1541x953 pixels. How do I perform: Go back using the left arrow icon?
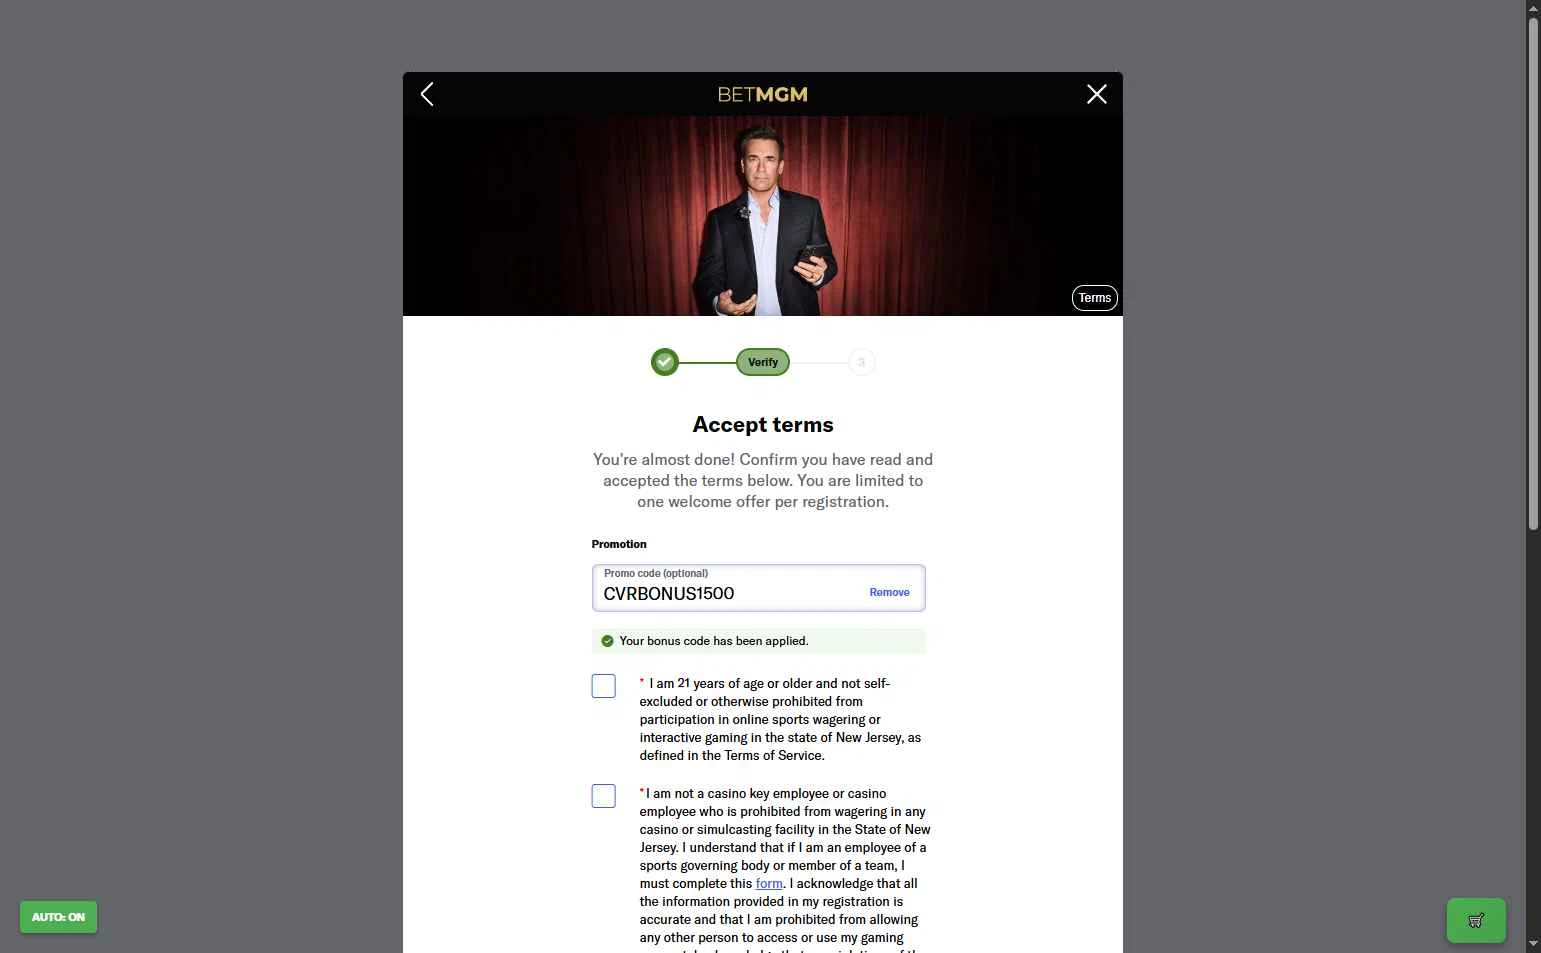(x=427, y=94)
